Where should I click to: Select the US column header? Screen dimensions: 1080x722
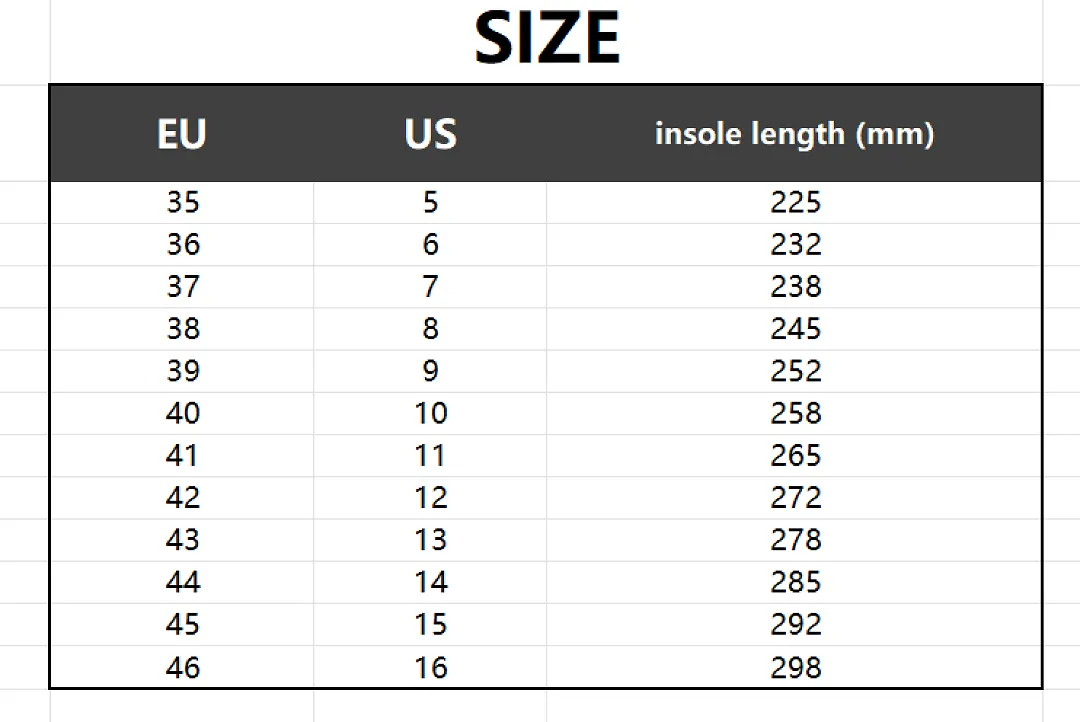pos(430,134)
